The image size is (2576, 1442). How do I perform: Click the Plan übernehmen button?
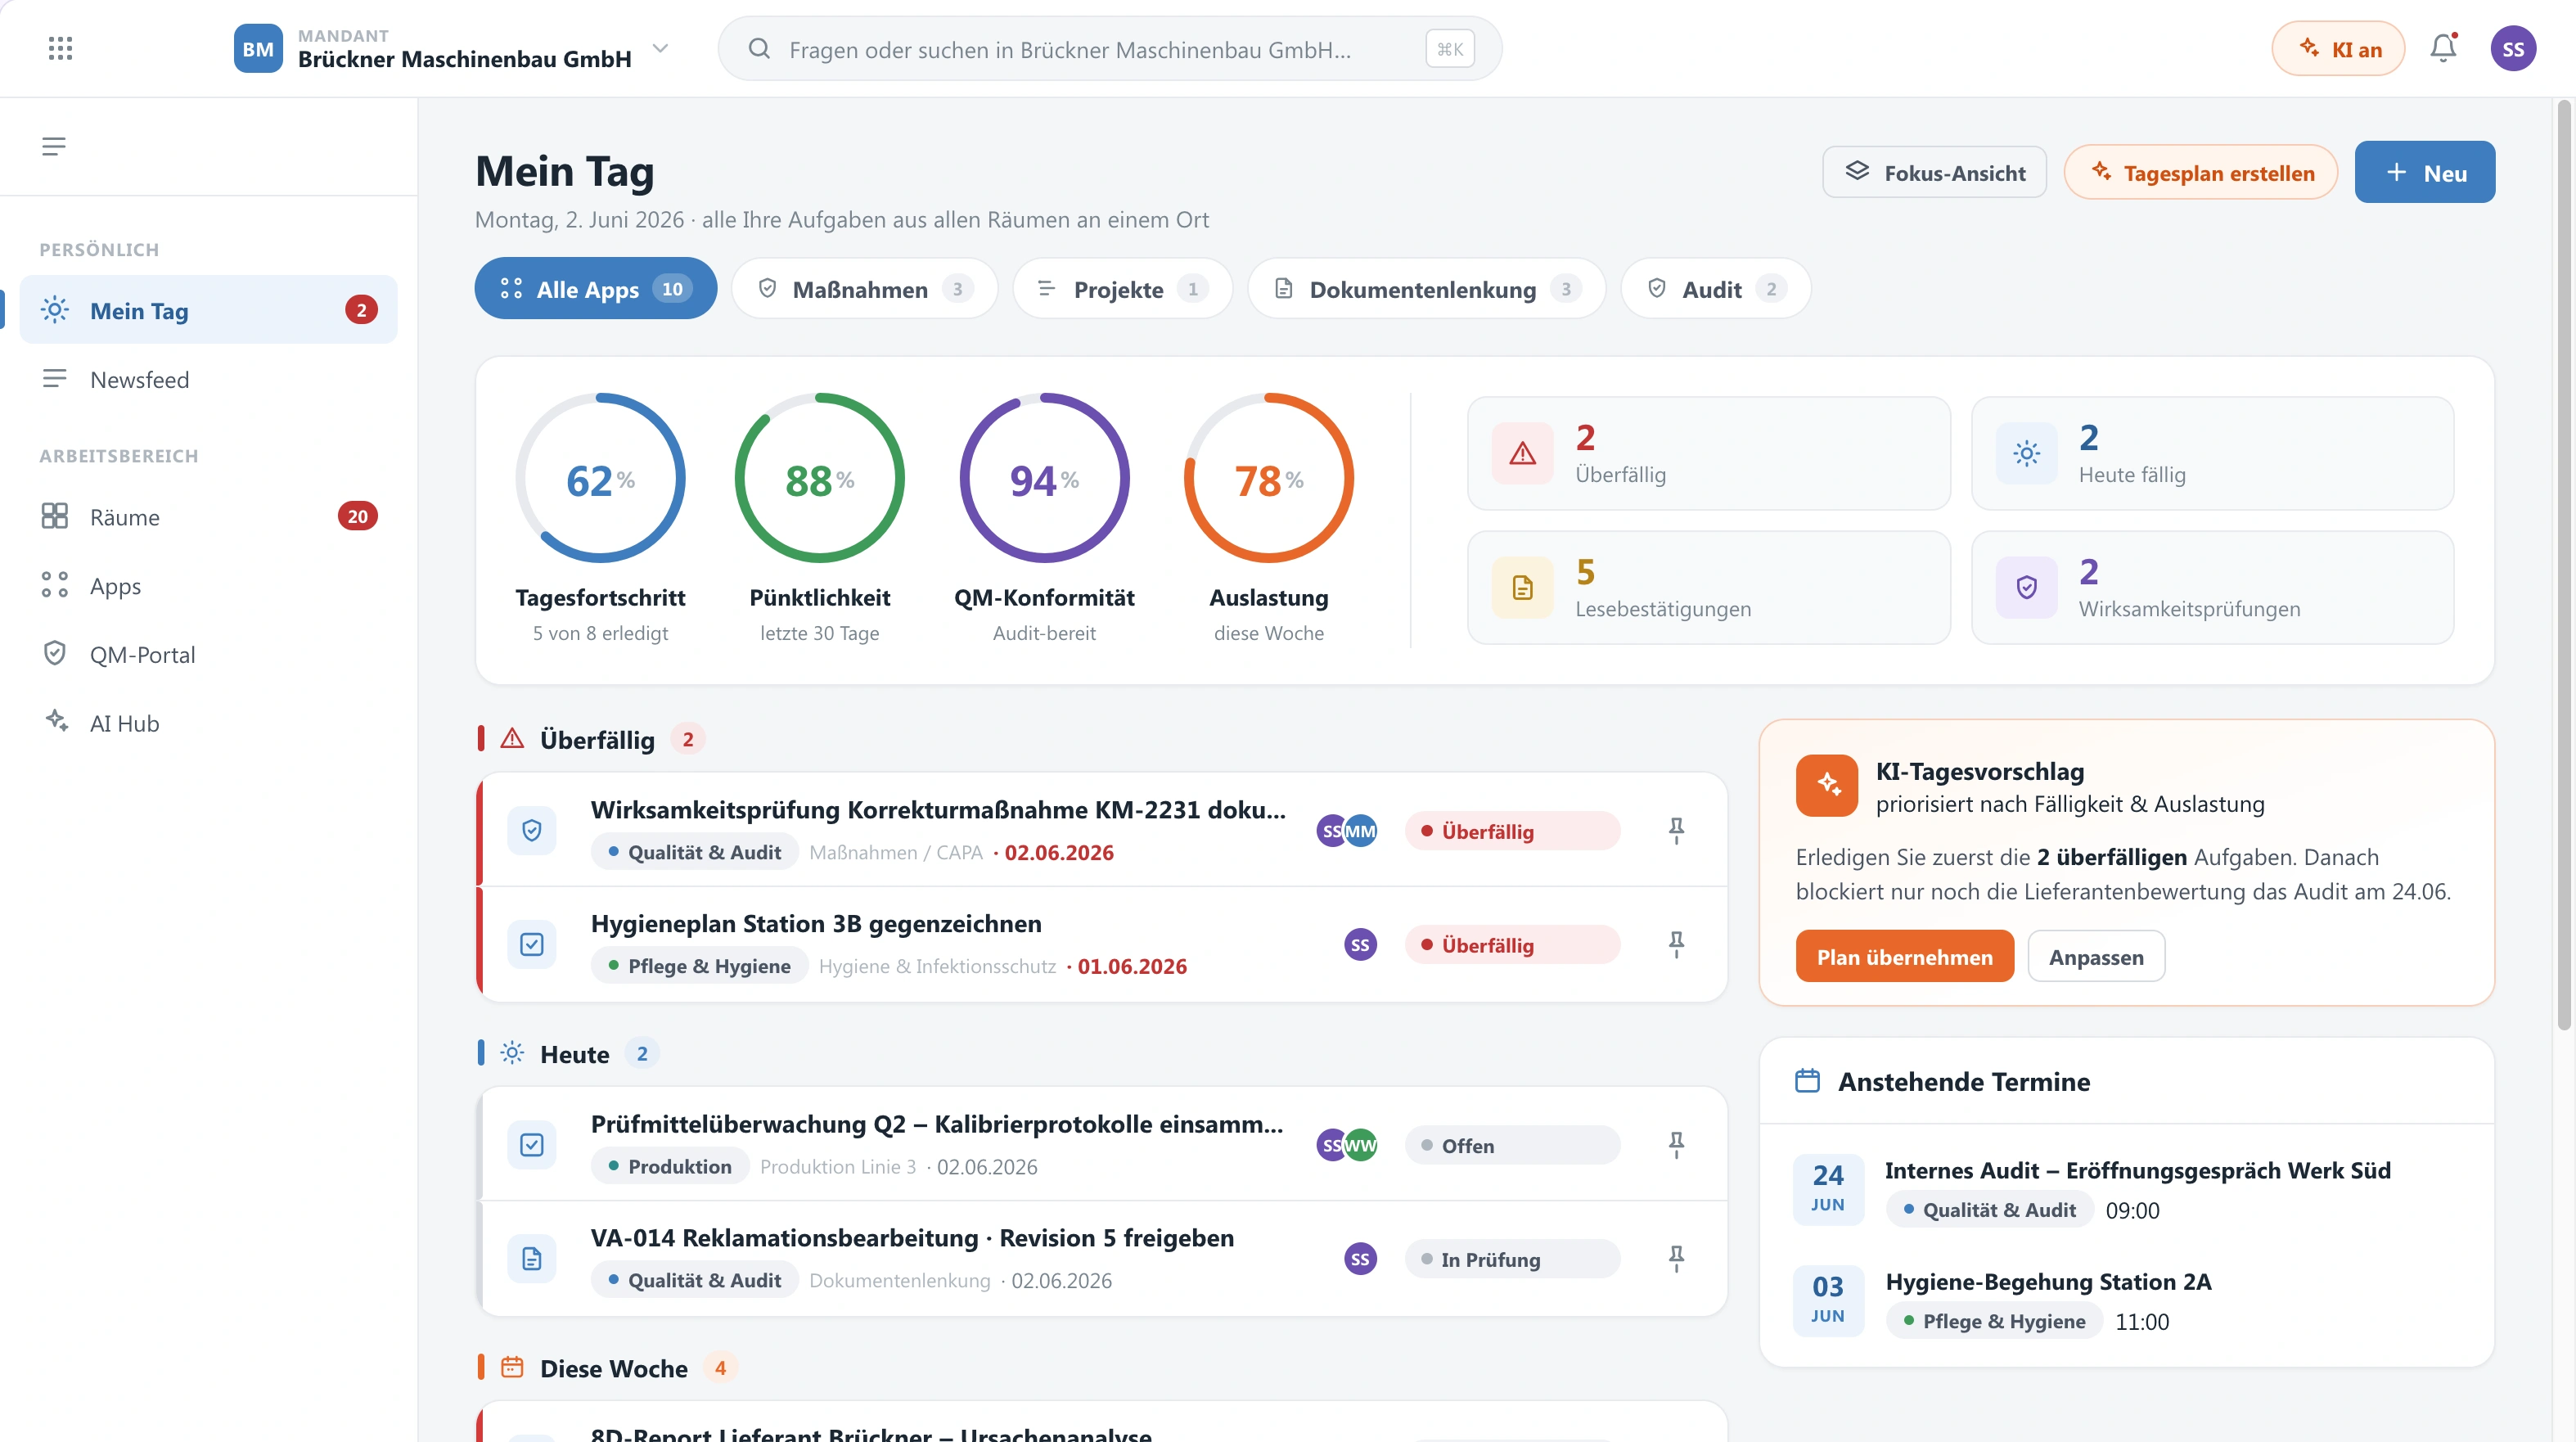pyautogui.click(x=1904, y=956)
